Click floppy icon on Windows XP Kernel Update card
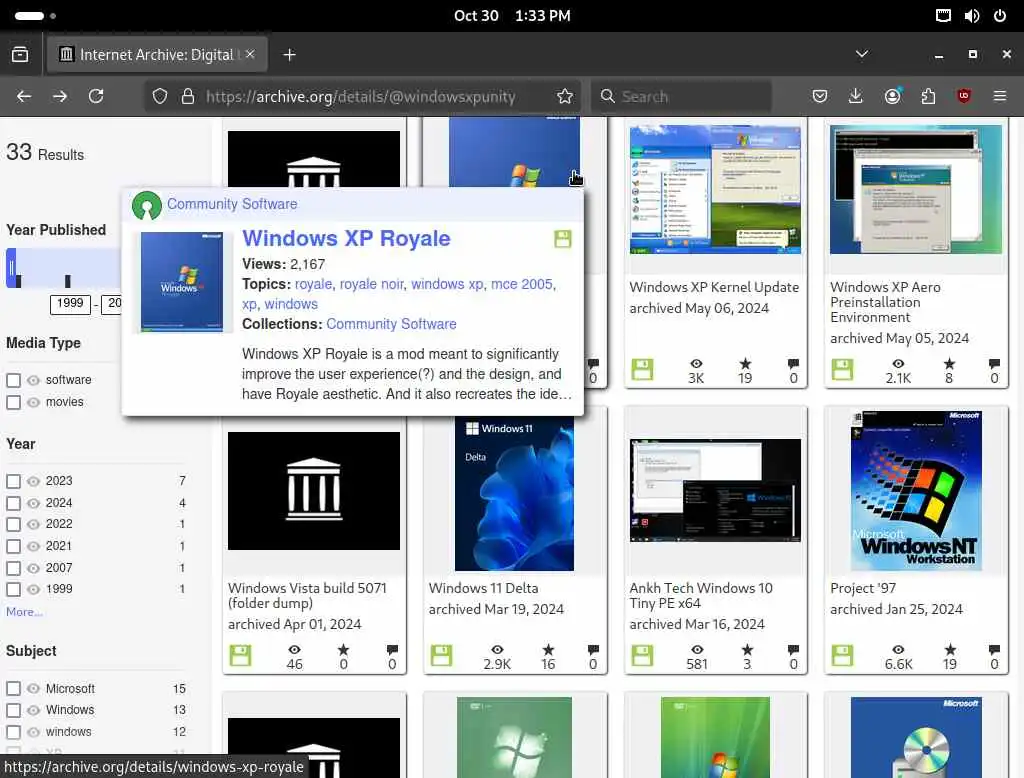Screen dimensions: 1024x778 (642, 369)
